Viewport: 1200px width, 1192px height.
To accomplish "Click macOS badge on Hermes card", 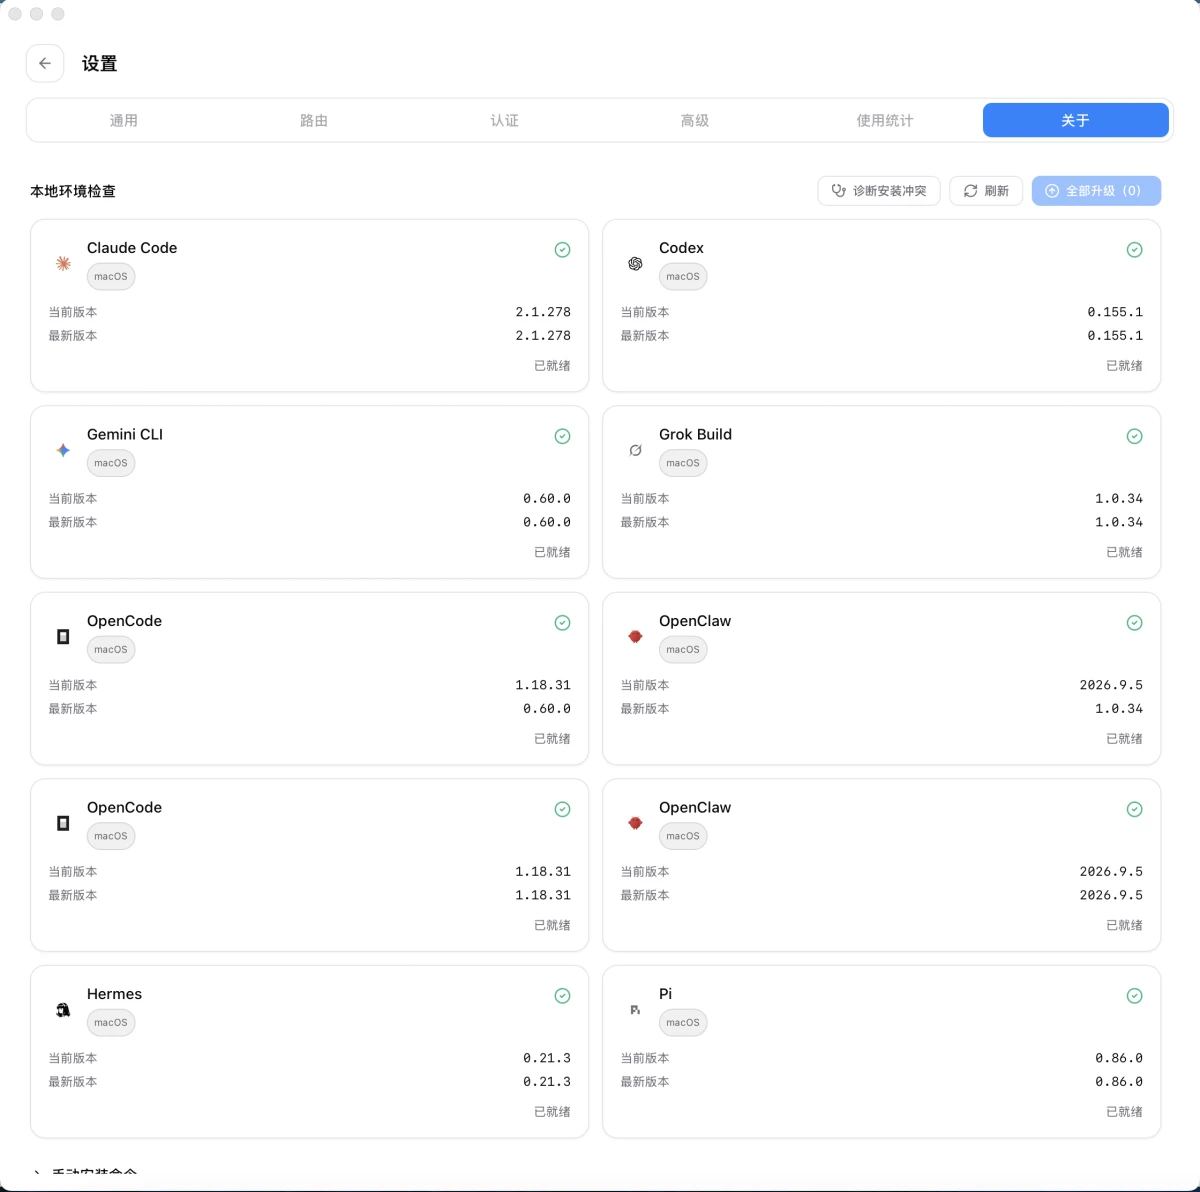I will coord(111,1023).
